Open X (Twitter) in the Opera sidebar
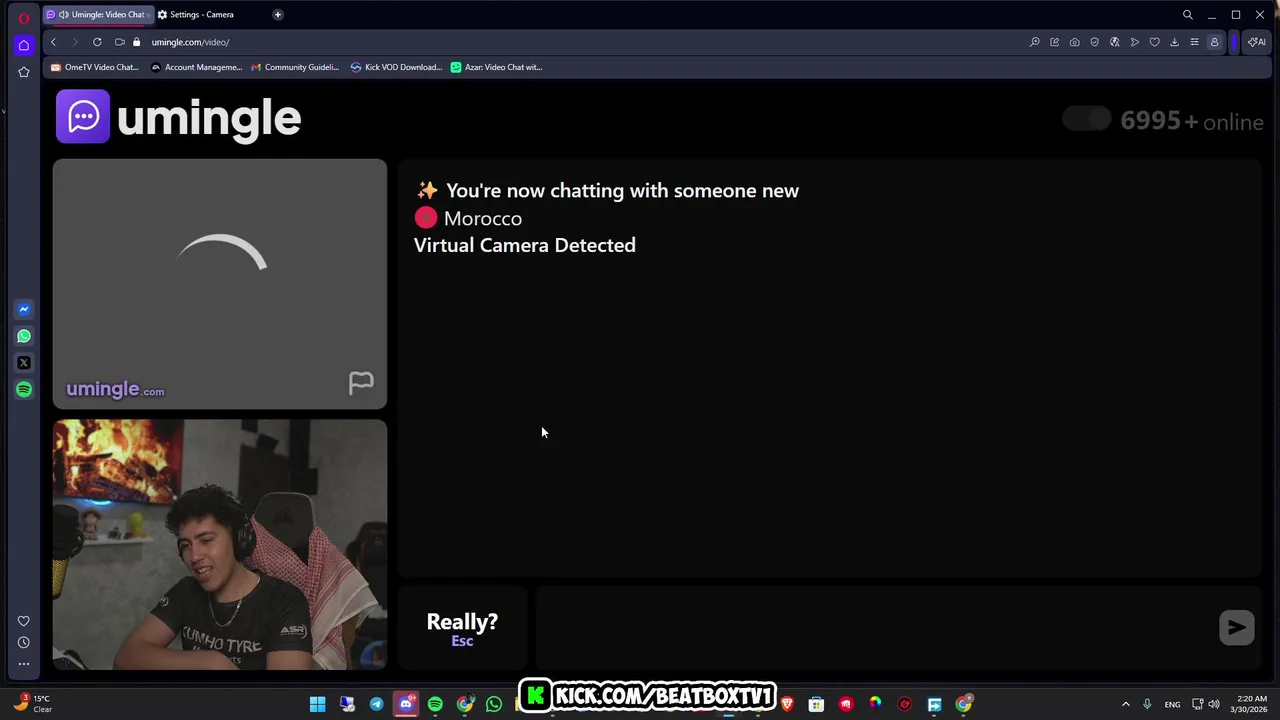1280x720 pixels. pyautogui.click(x=24, y=363)
